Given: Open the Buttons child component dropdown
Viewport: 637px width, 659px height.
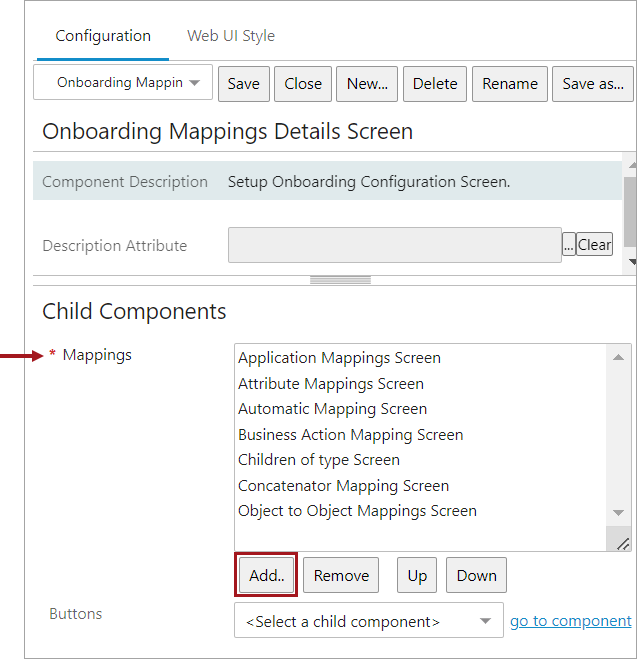Looking at the screenshot, I should pos(369,621).
